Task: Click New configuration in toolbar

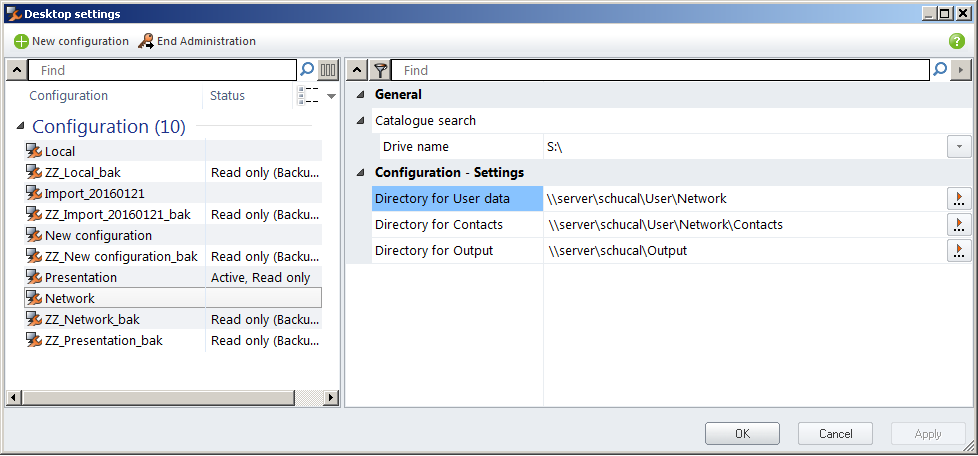Action: (x=71, y=41)
